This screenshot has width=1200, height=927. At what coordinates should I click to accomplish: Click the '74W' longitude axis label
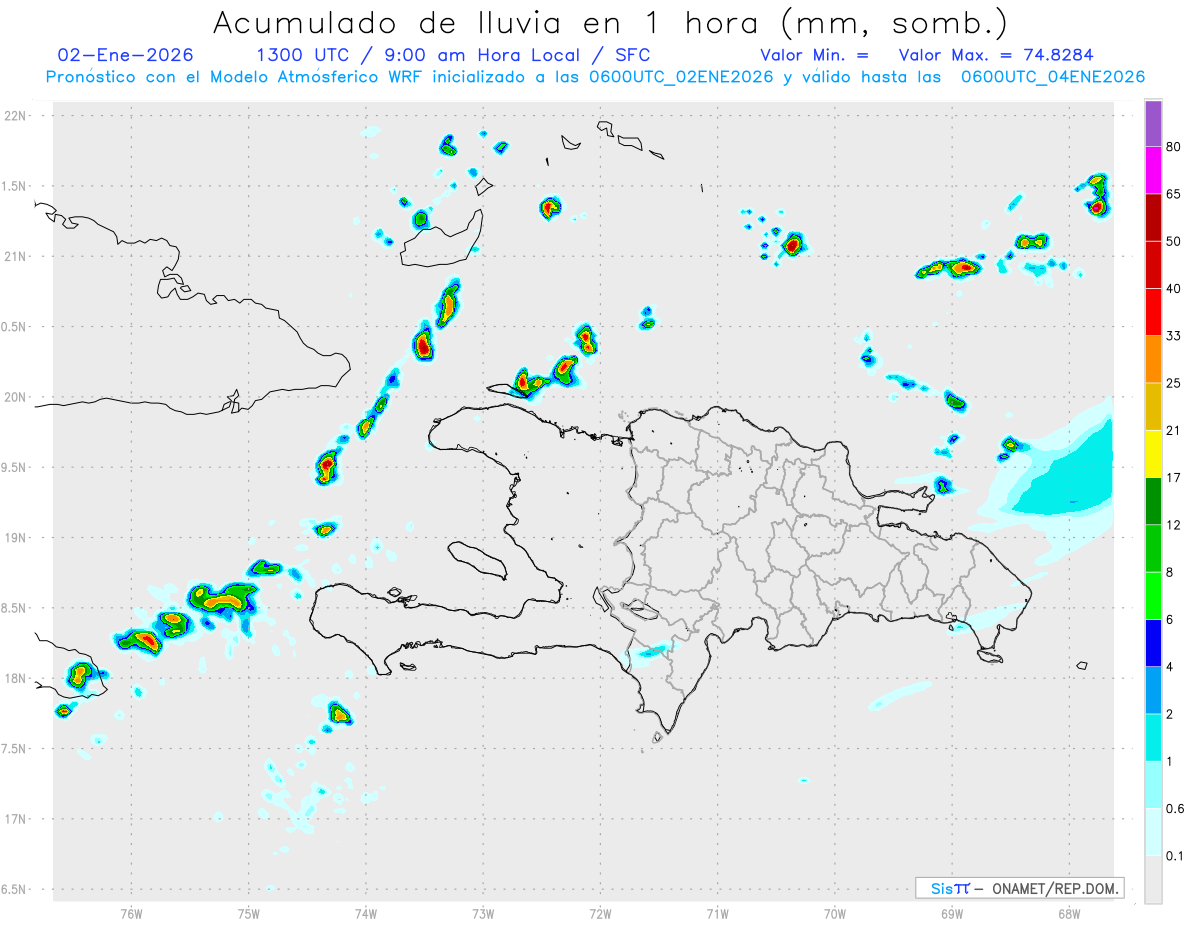click(366, 912)
